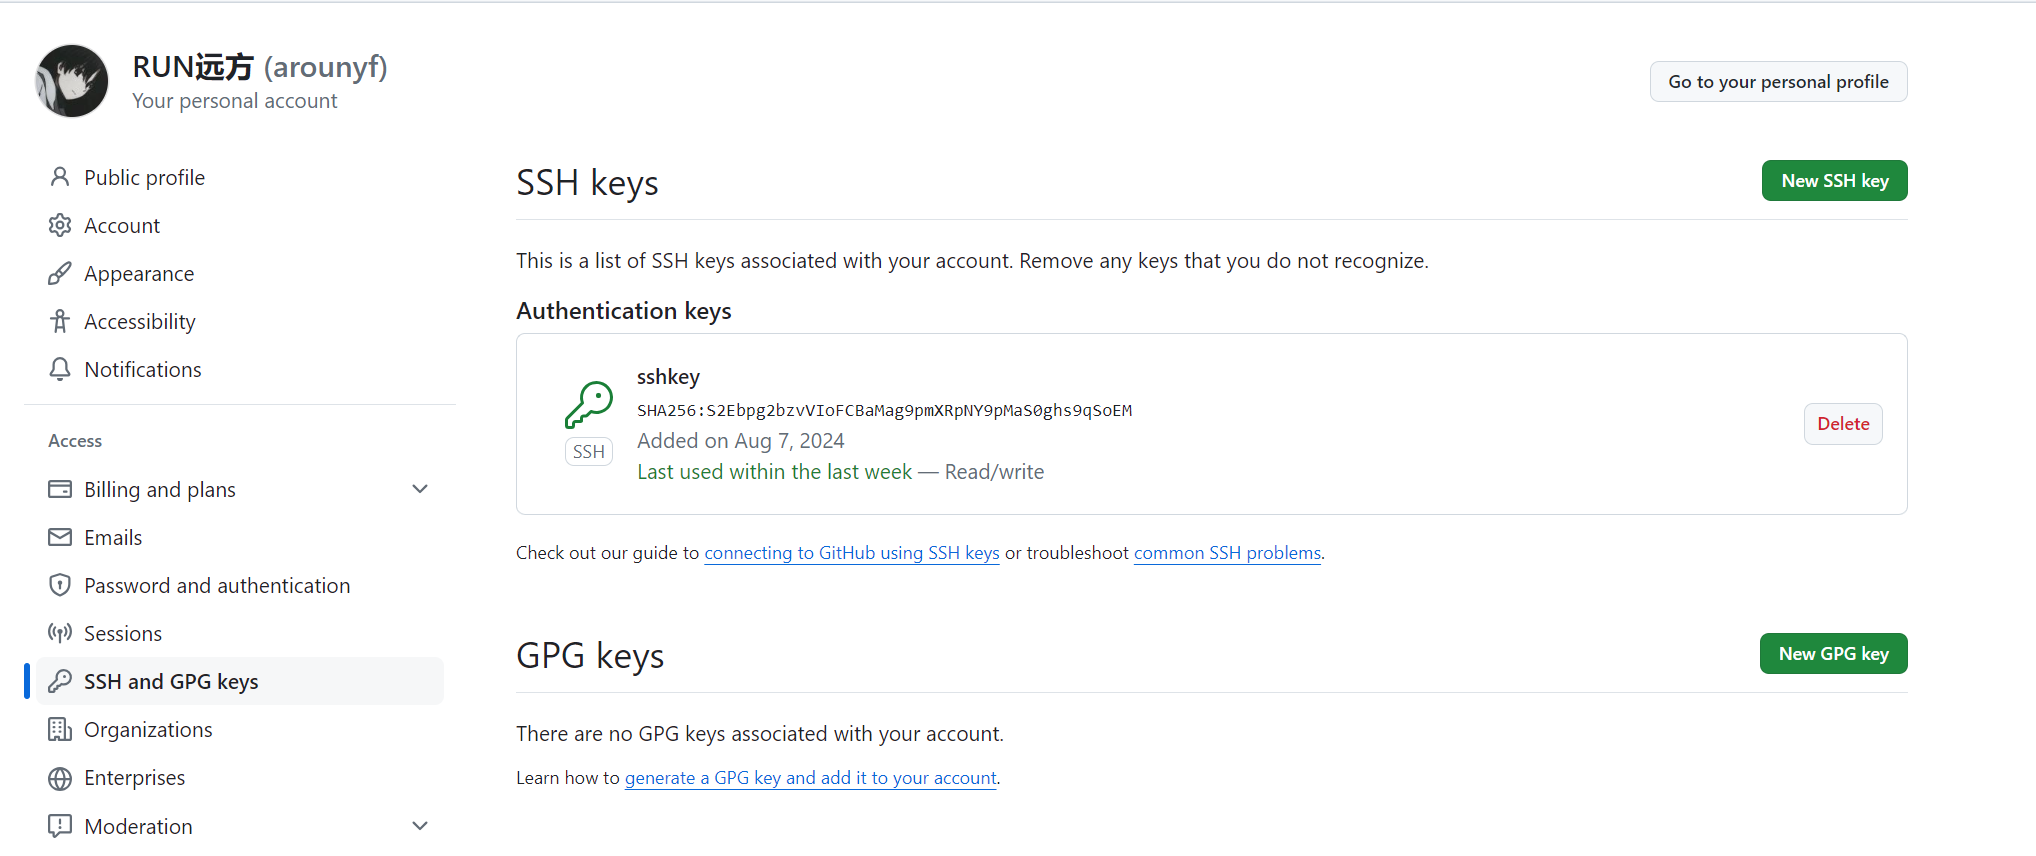The height and width of the screenshot is (856, 2036).
Task: Click the Account gear icon
Action: pos(60,225)
